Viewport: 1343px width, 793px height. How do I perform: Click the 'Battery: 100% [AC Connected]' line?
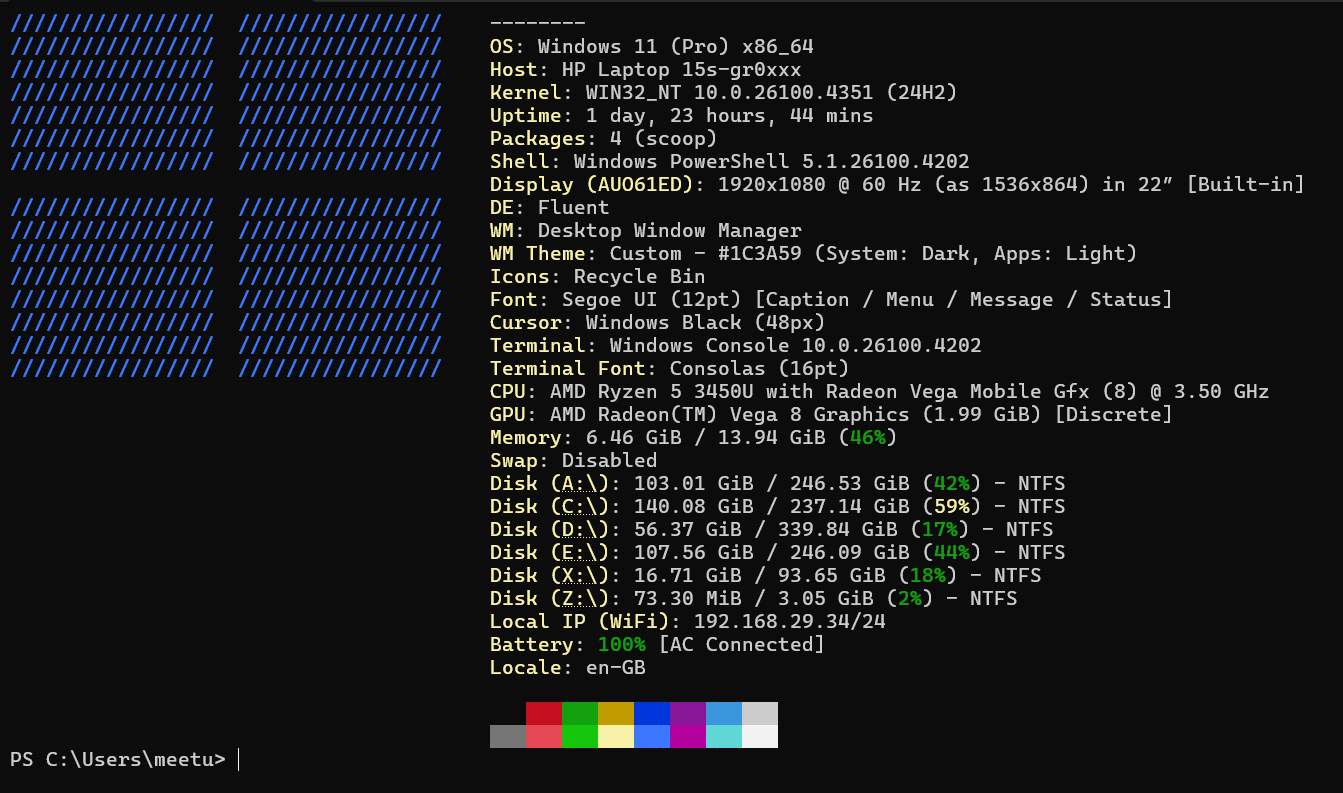tap(657, 644)
